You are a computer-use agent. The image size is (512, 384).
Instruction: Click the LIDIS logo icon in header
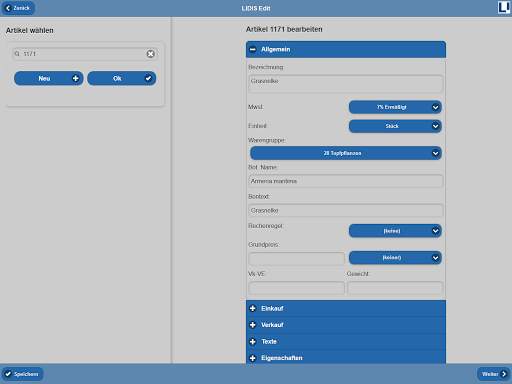[x=504, y=7]
